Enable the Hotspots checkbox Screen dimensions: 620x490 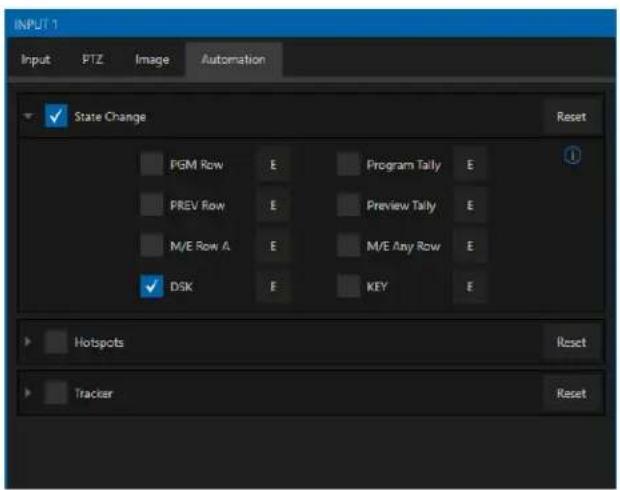[x=56, y=342]
